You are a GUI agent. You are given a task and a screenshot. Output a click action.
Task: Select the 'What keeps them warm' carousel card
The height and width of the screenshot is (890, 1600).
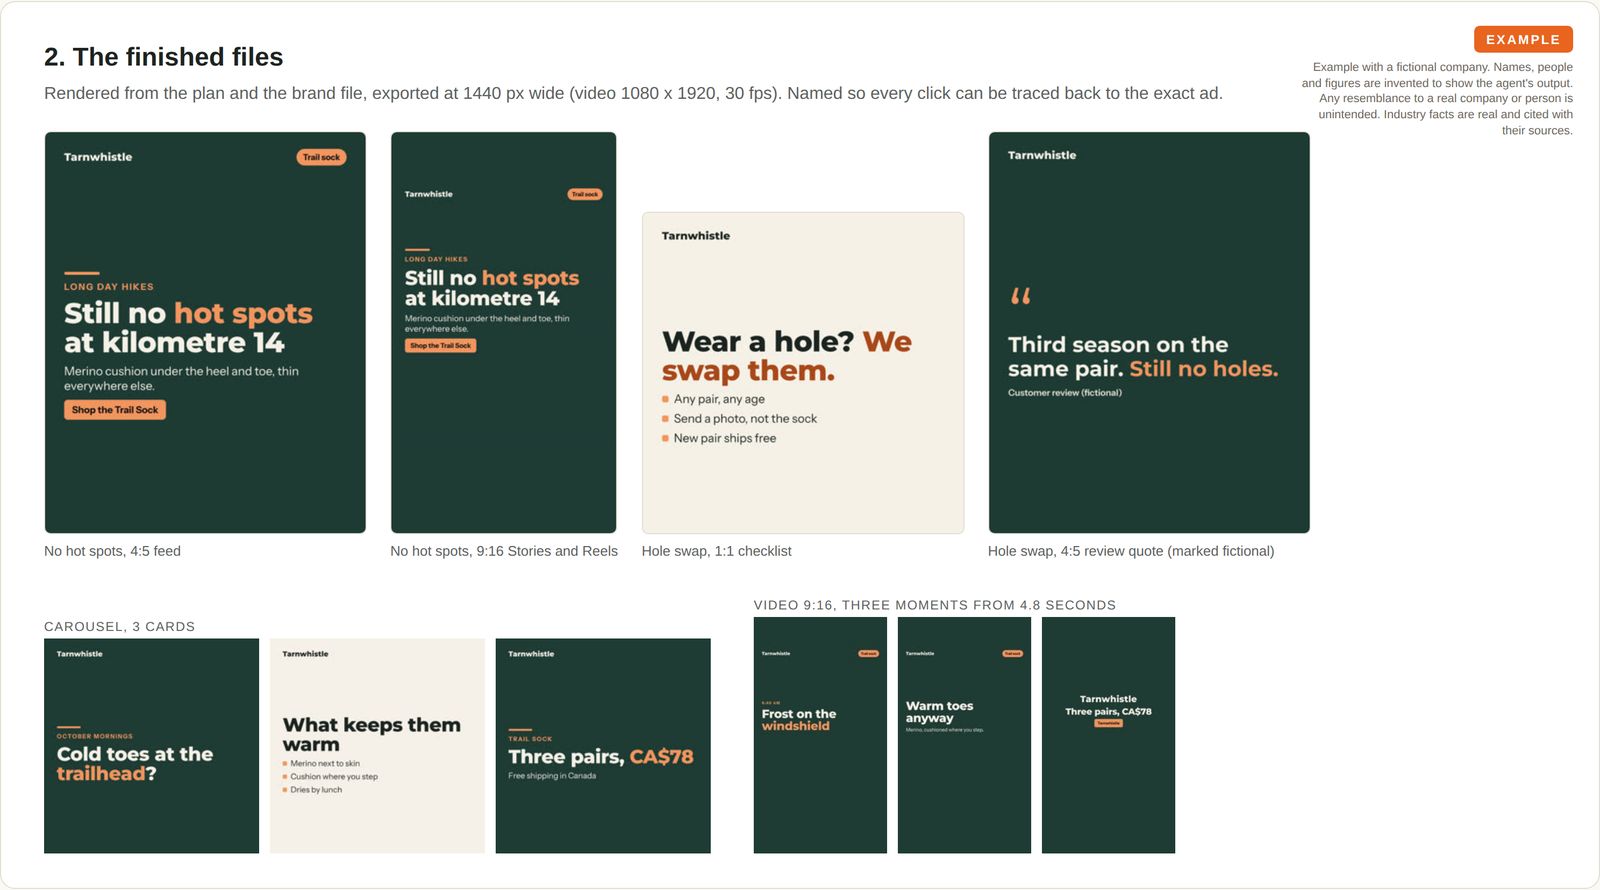pos(377,746)
